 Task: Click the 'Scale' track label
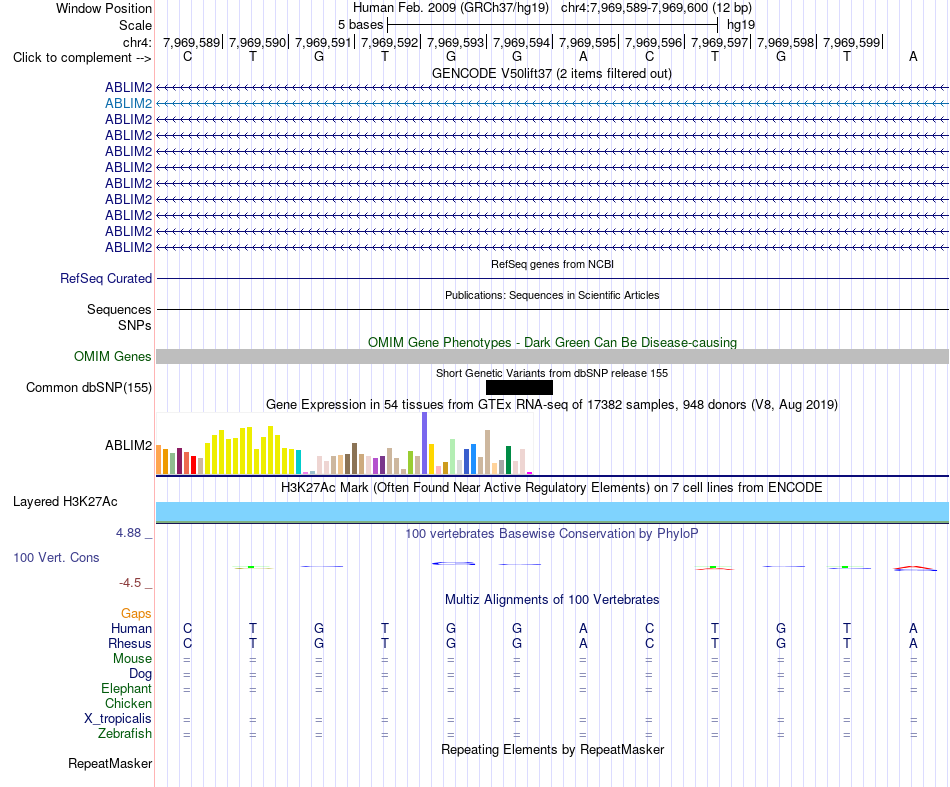[x=135, y=25]
